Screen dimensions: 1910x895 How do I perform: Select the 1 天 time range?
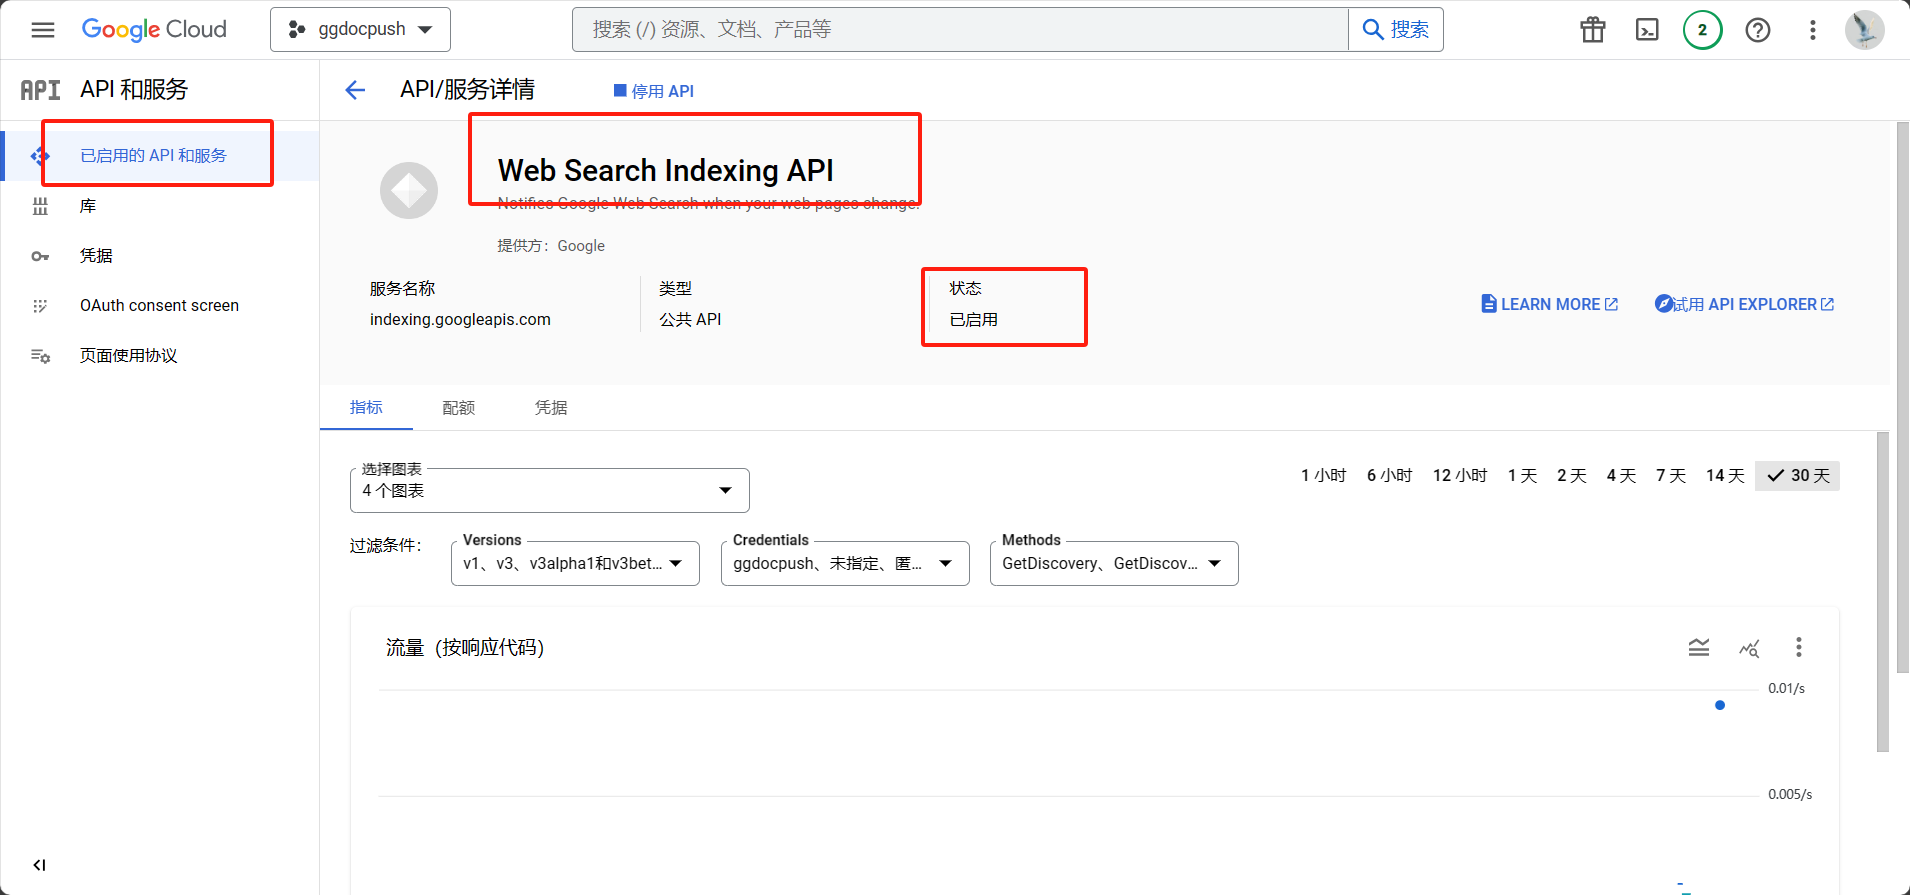(1523, 476)
